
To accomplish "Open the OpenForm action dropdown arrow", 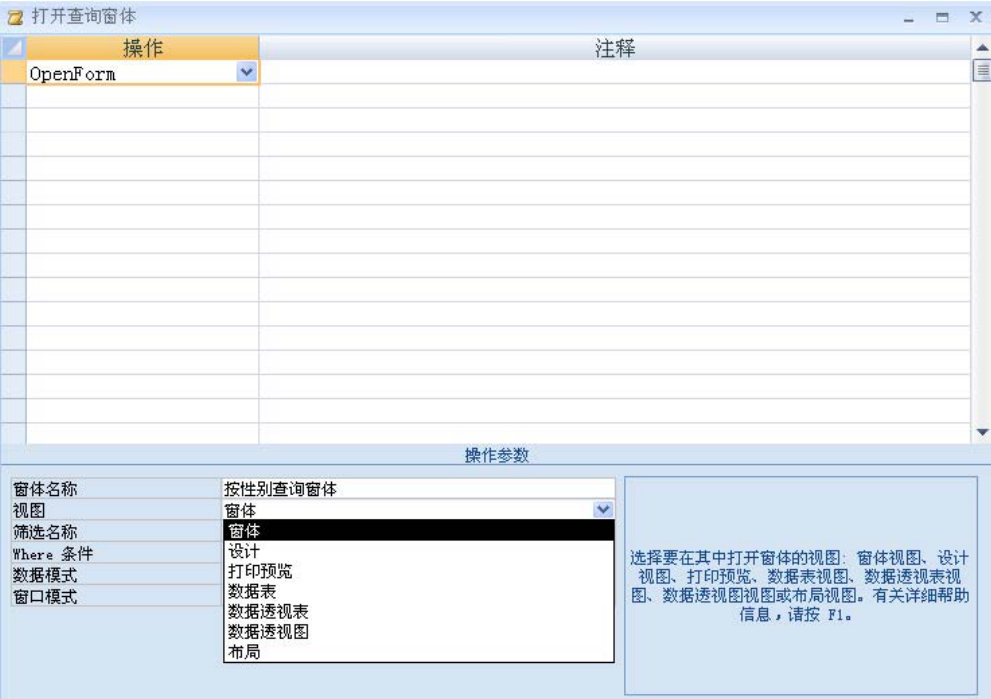I will point(246,72).
